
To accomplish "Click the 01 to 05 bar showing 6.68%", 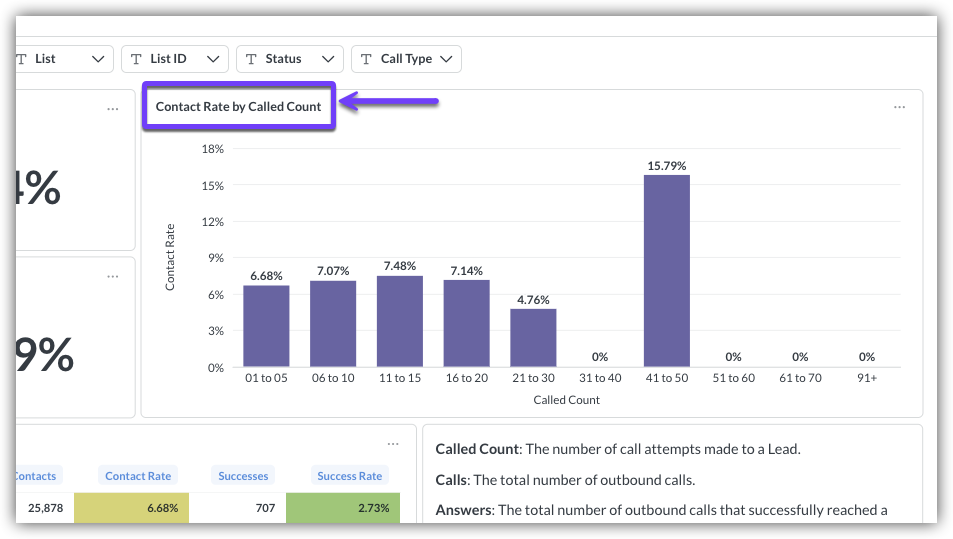I will [x=266, y=326].
